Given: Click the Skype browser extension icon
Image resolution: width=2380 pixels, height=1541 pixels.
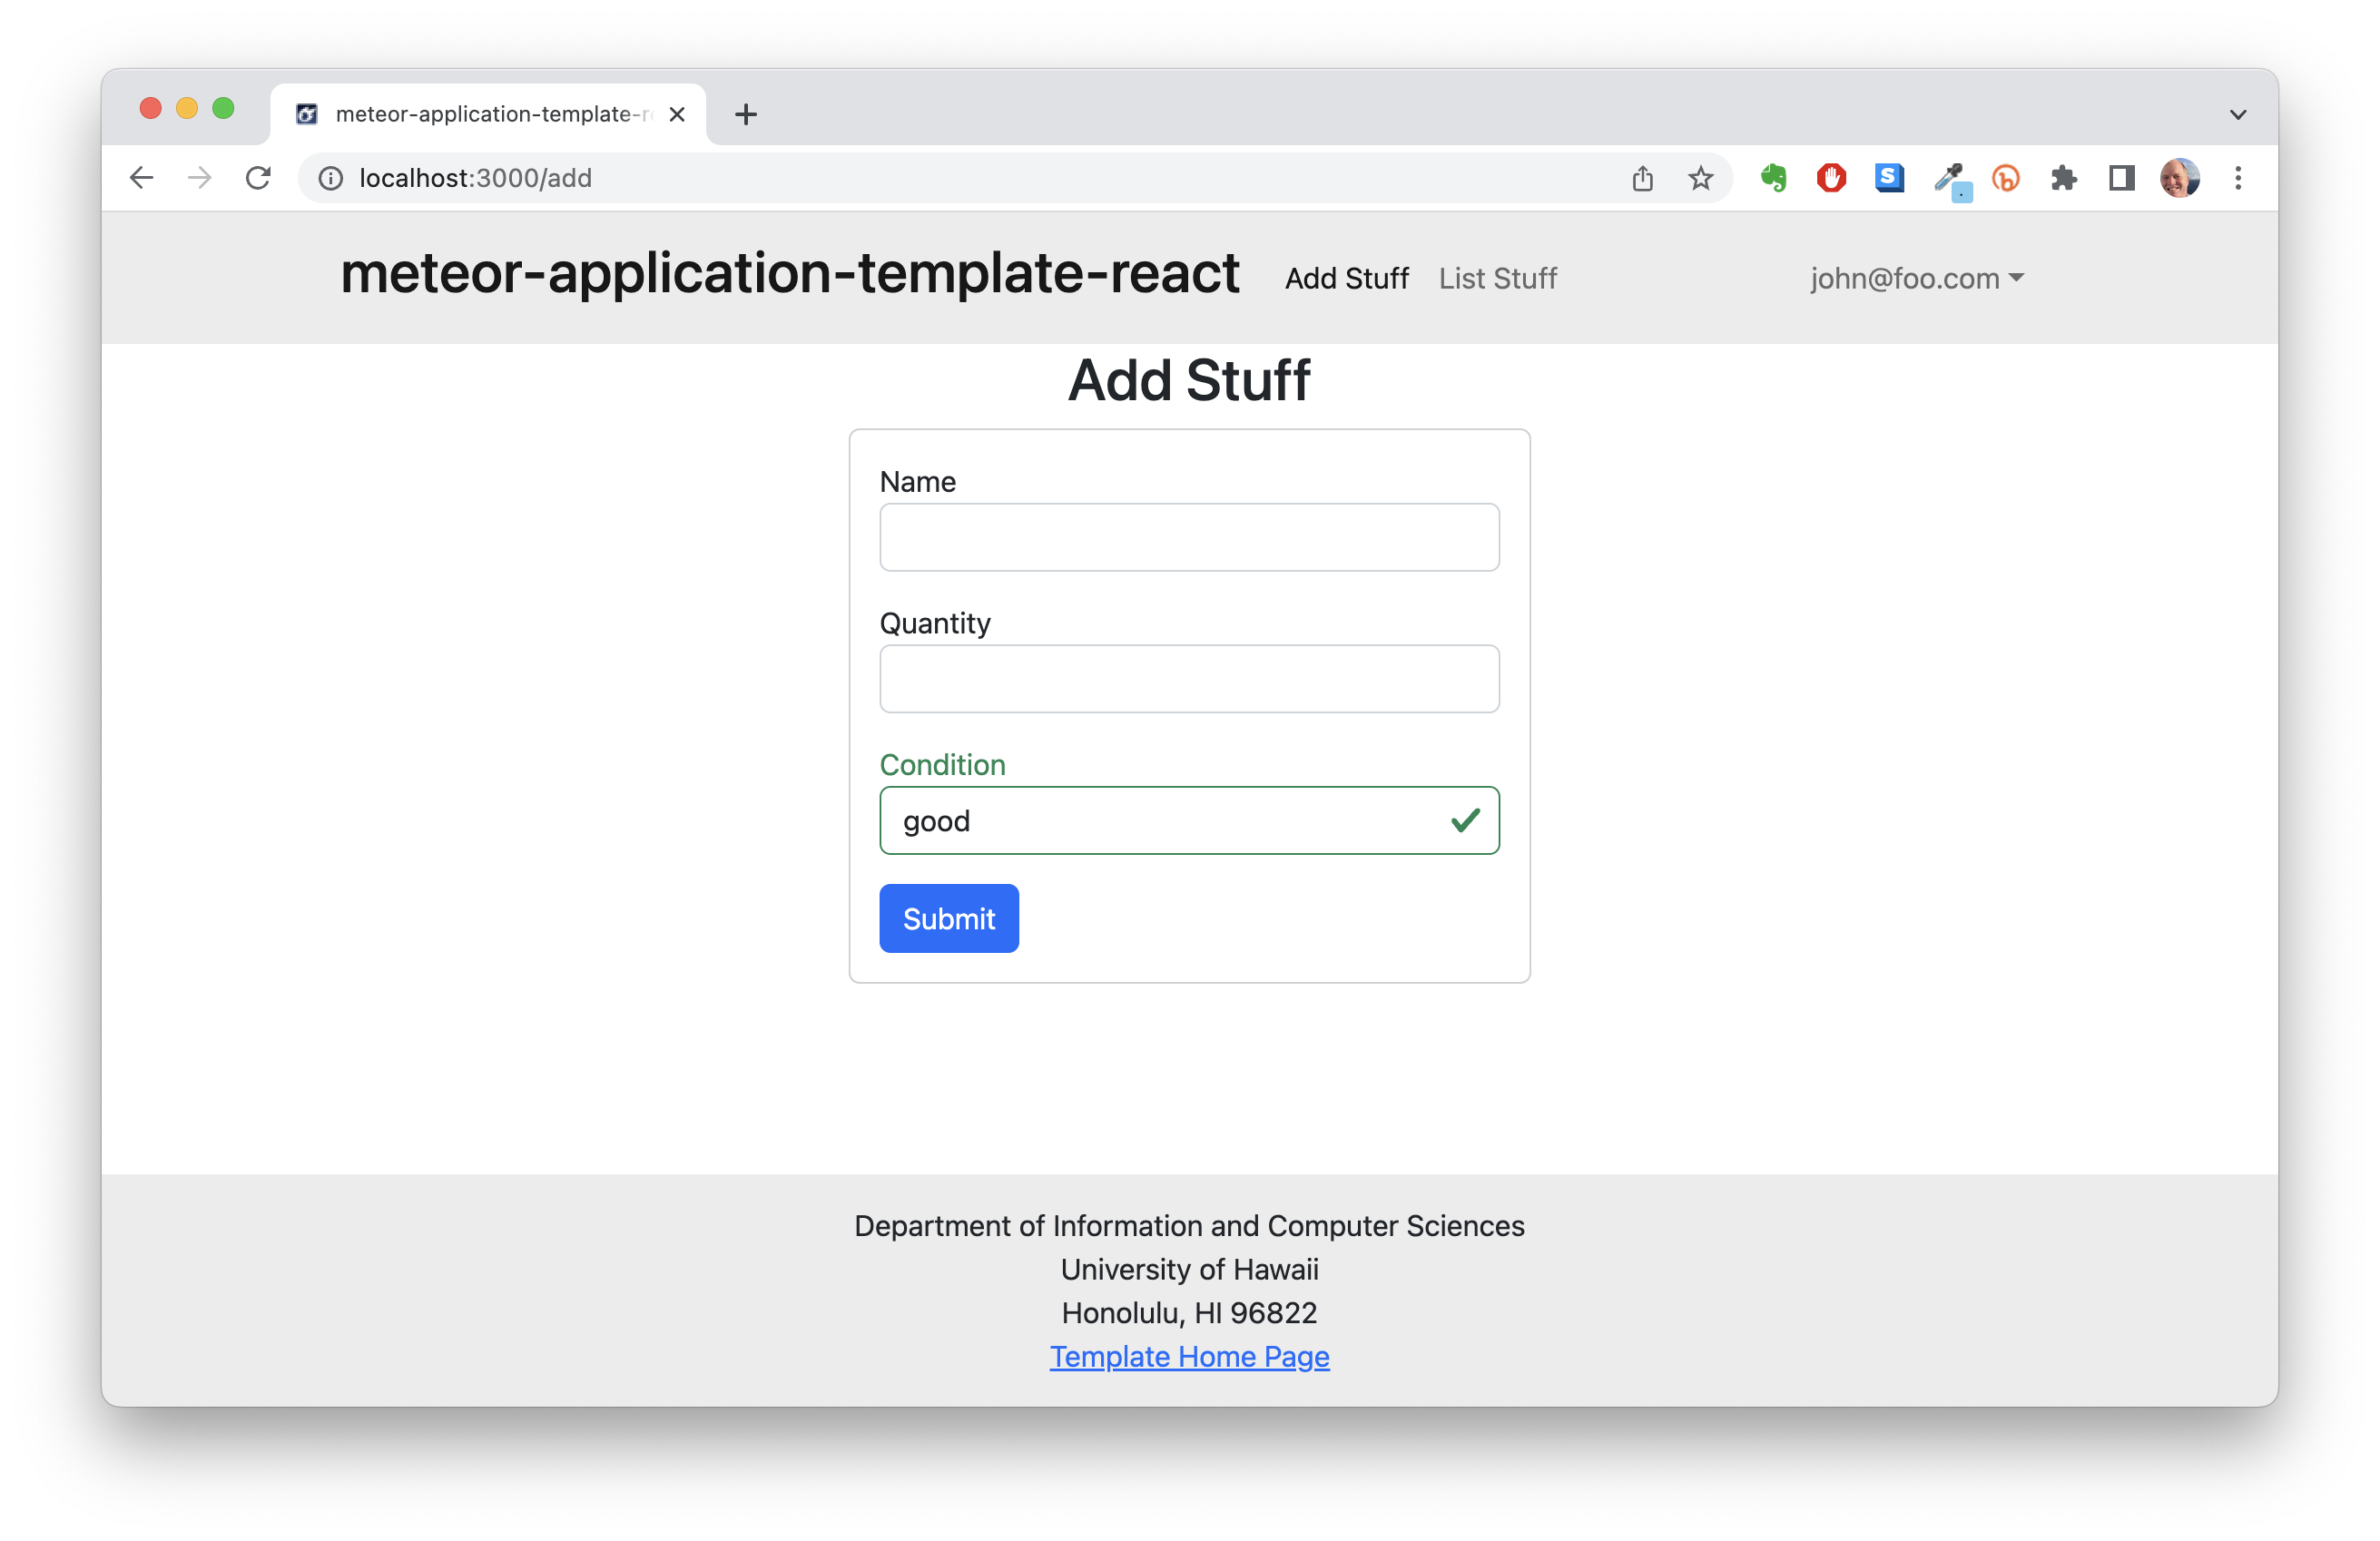Looking at the screenshot, I should click(1887, 177).
